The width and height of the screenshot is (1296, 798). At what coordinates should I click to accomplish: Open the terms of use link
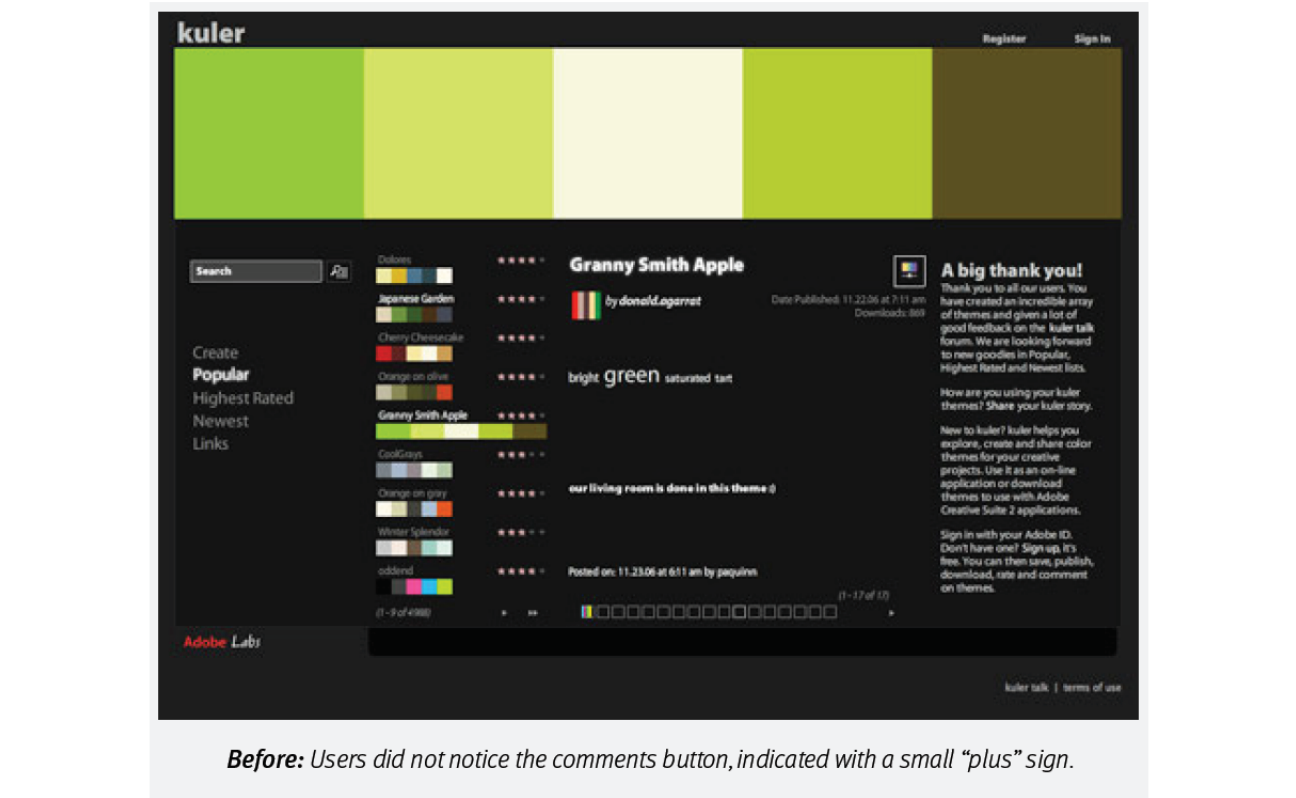tap(1092, 688)
